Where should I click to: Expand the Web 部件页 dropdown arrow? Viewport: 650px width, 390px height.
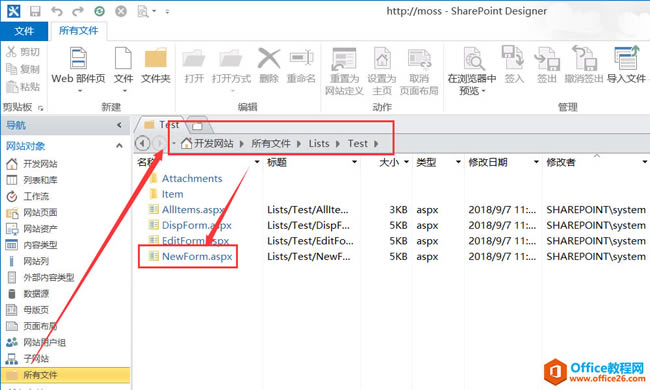point(80,90)
